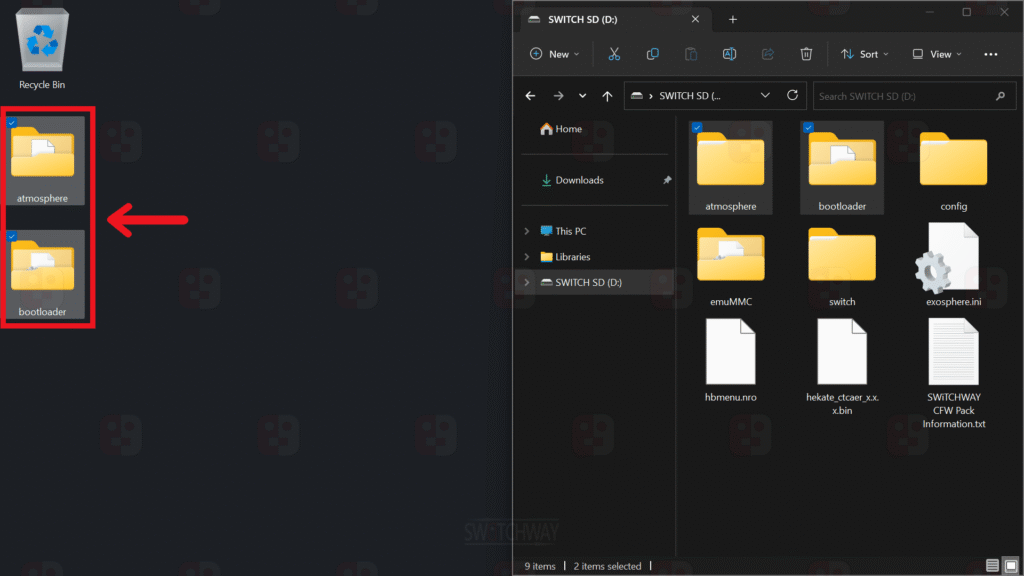
Task: Click the Paste clipboard icon
Action: pos(691,54)
